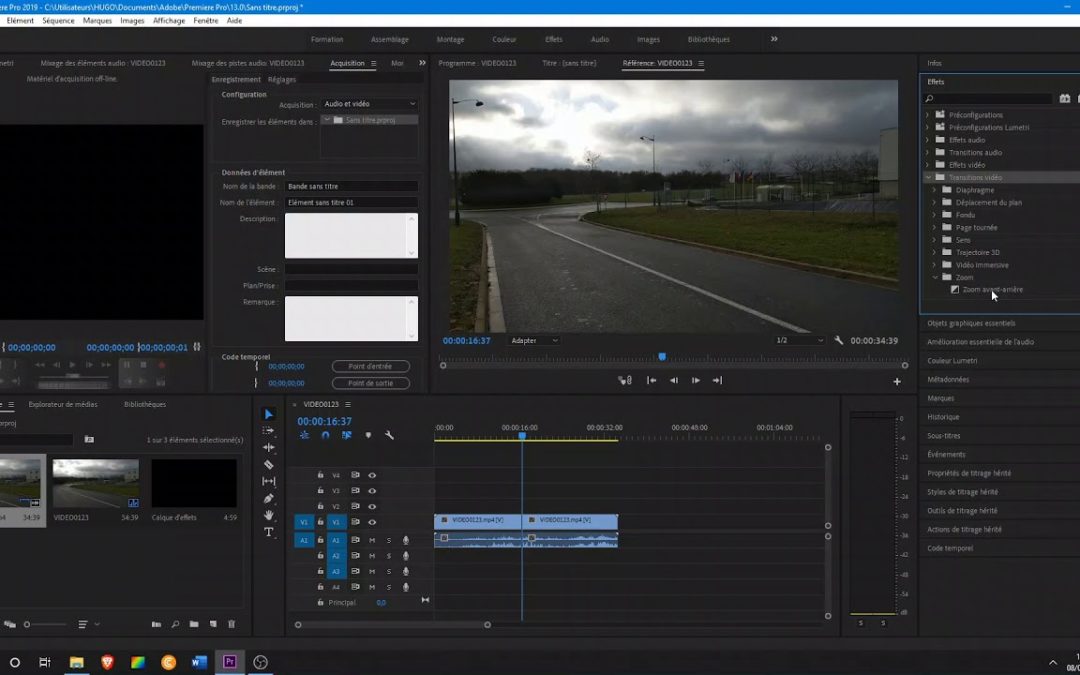The image size is (1080, 675).
Task: Open the timeline settings wrench icon
Action: [x=391, y=435]
